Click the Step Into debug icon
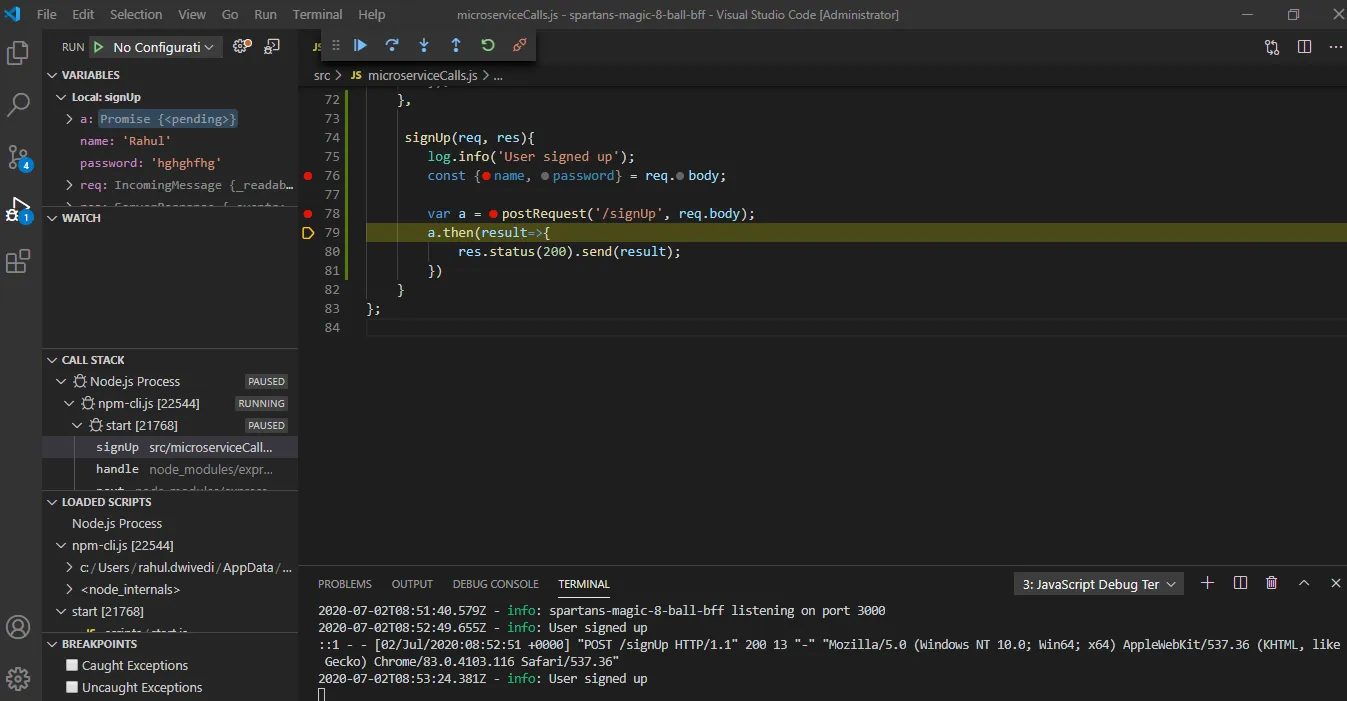 coord(424,45)
